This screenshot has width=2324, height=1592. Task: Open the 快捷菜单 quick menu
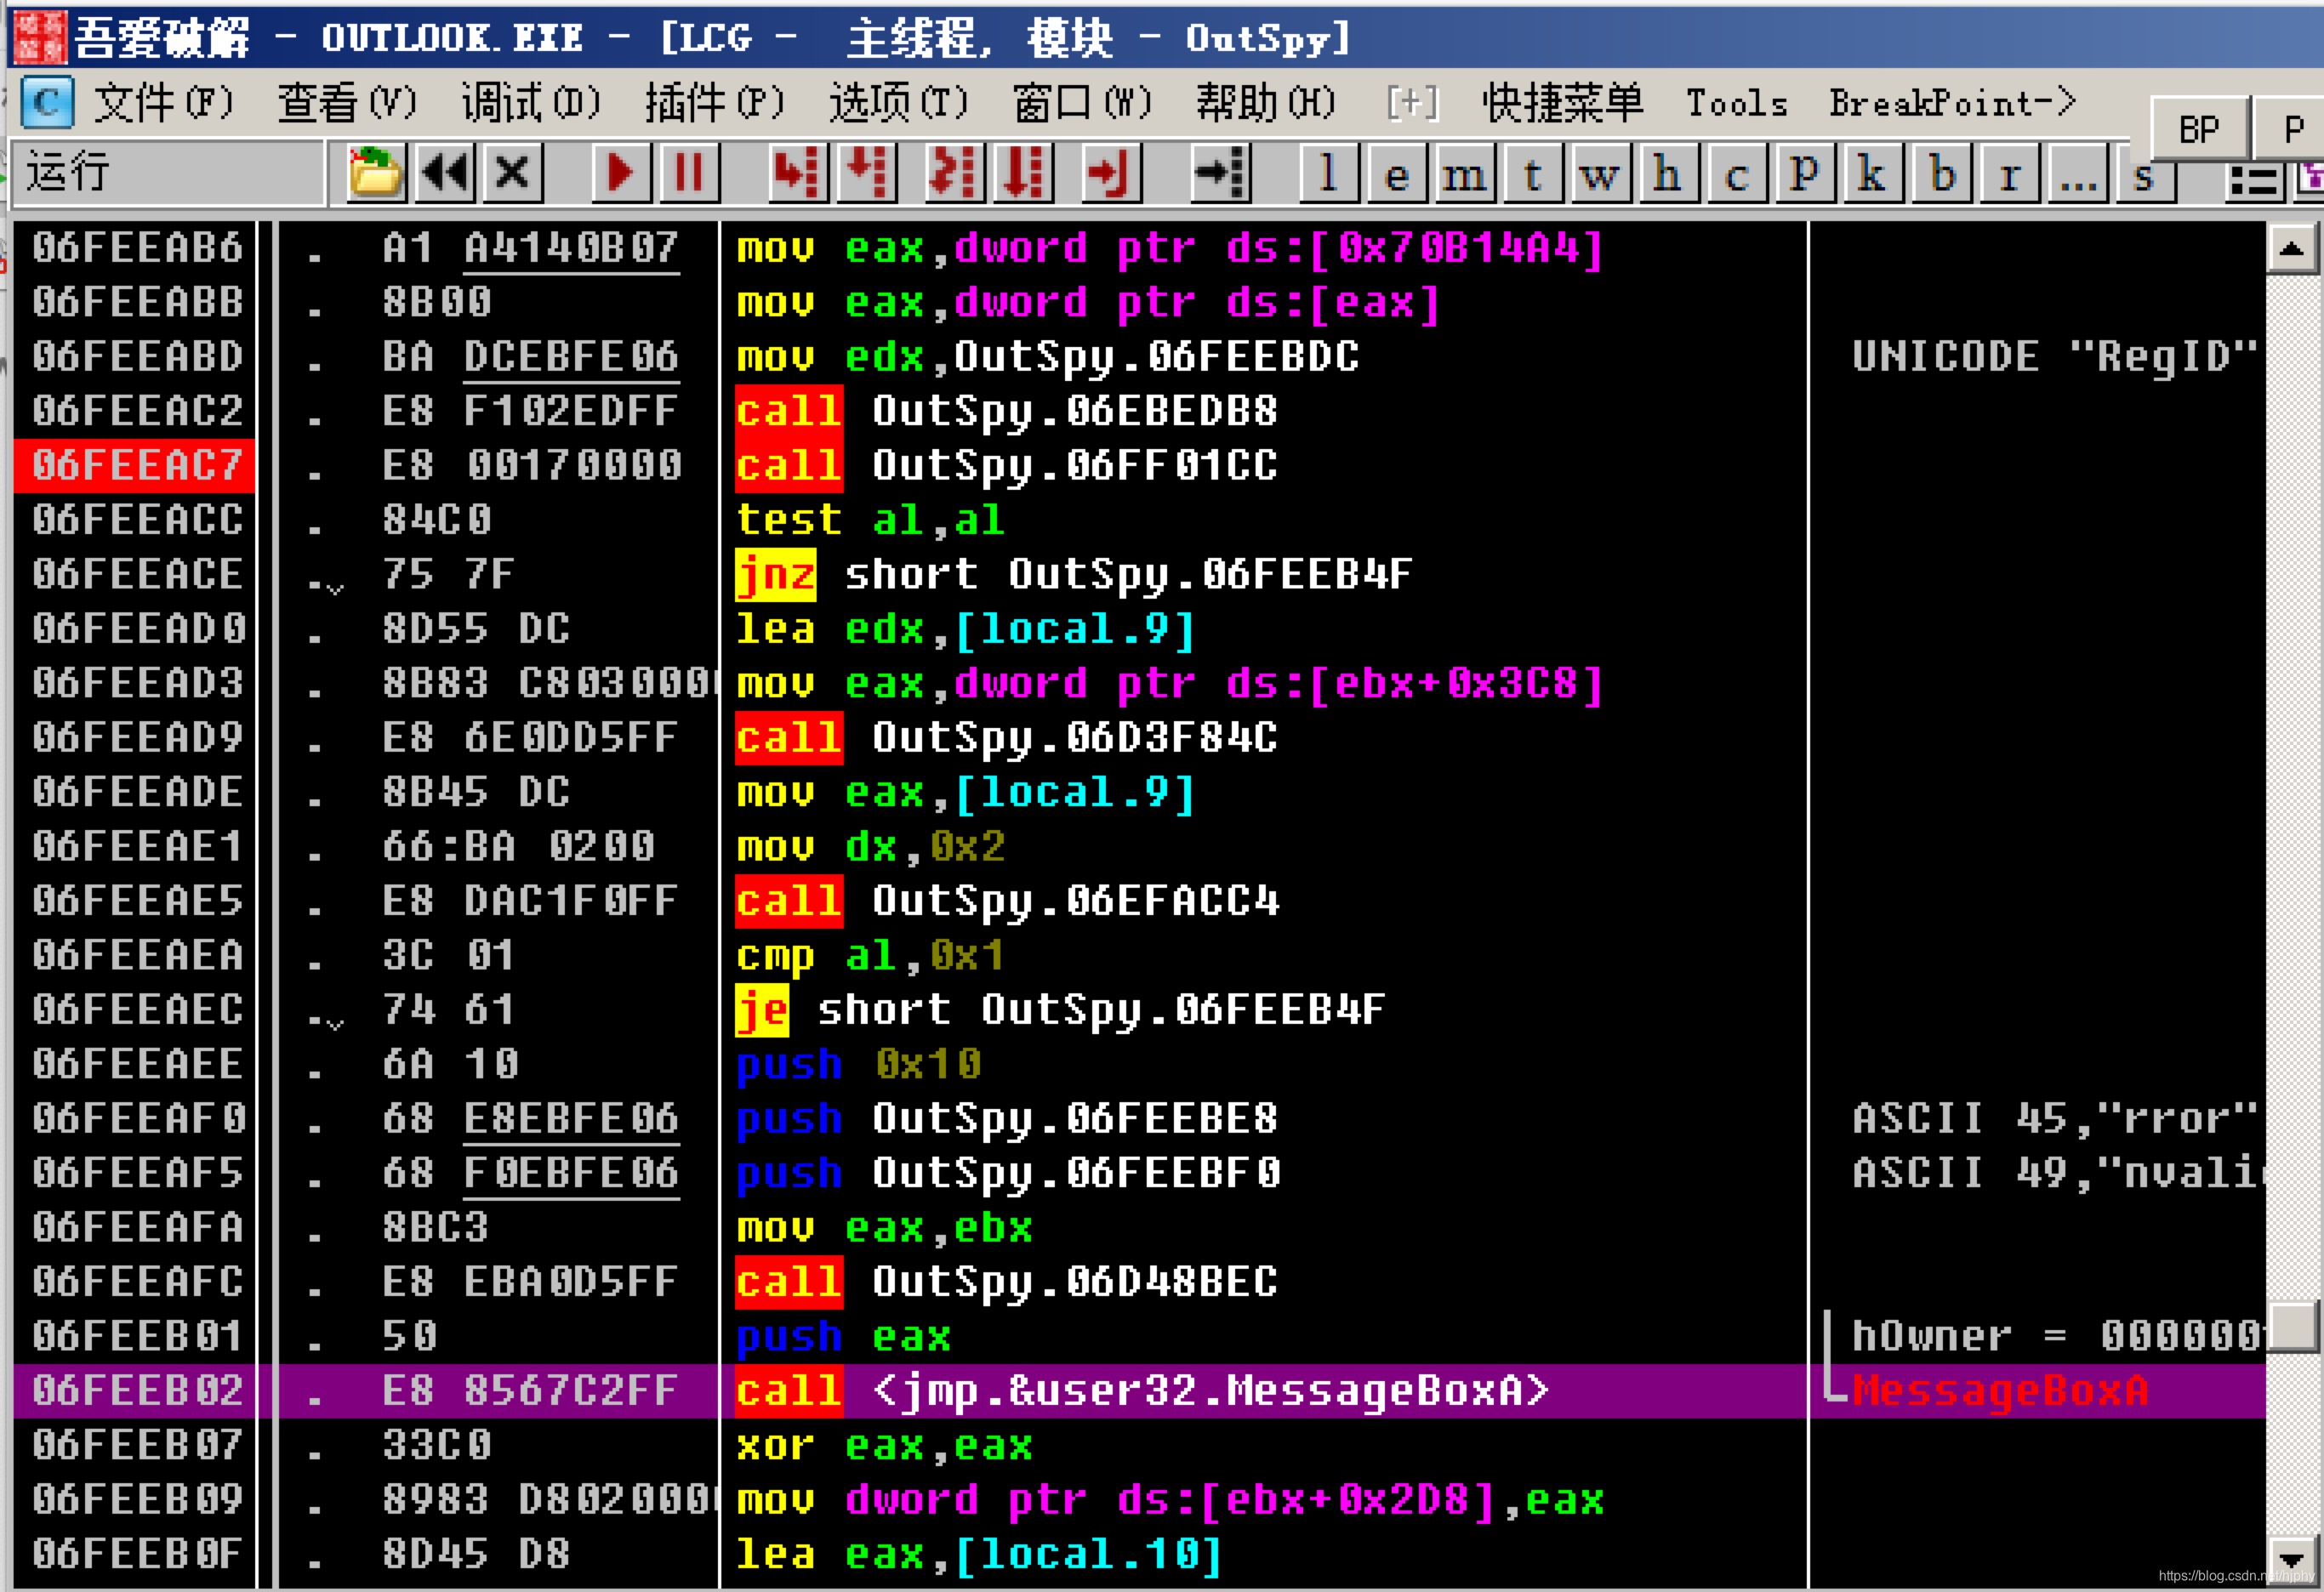coord(1563,103)
